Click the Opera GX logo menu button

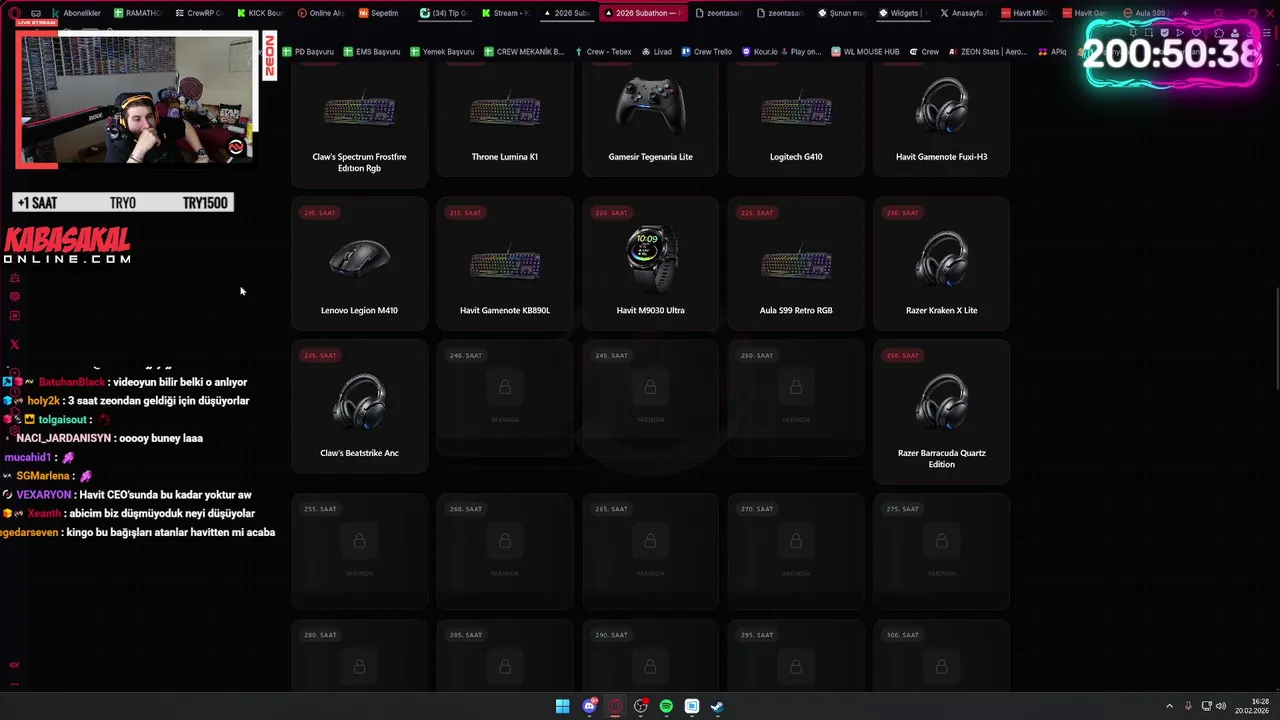pyautogui.click(x=15, y=13)
